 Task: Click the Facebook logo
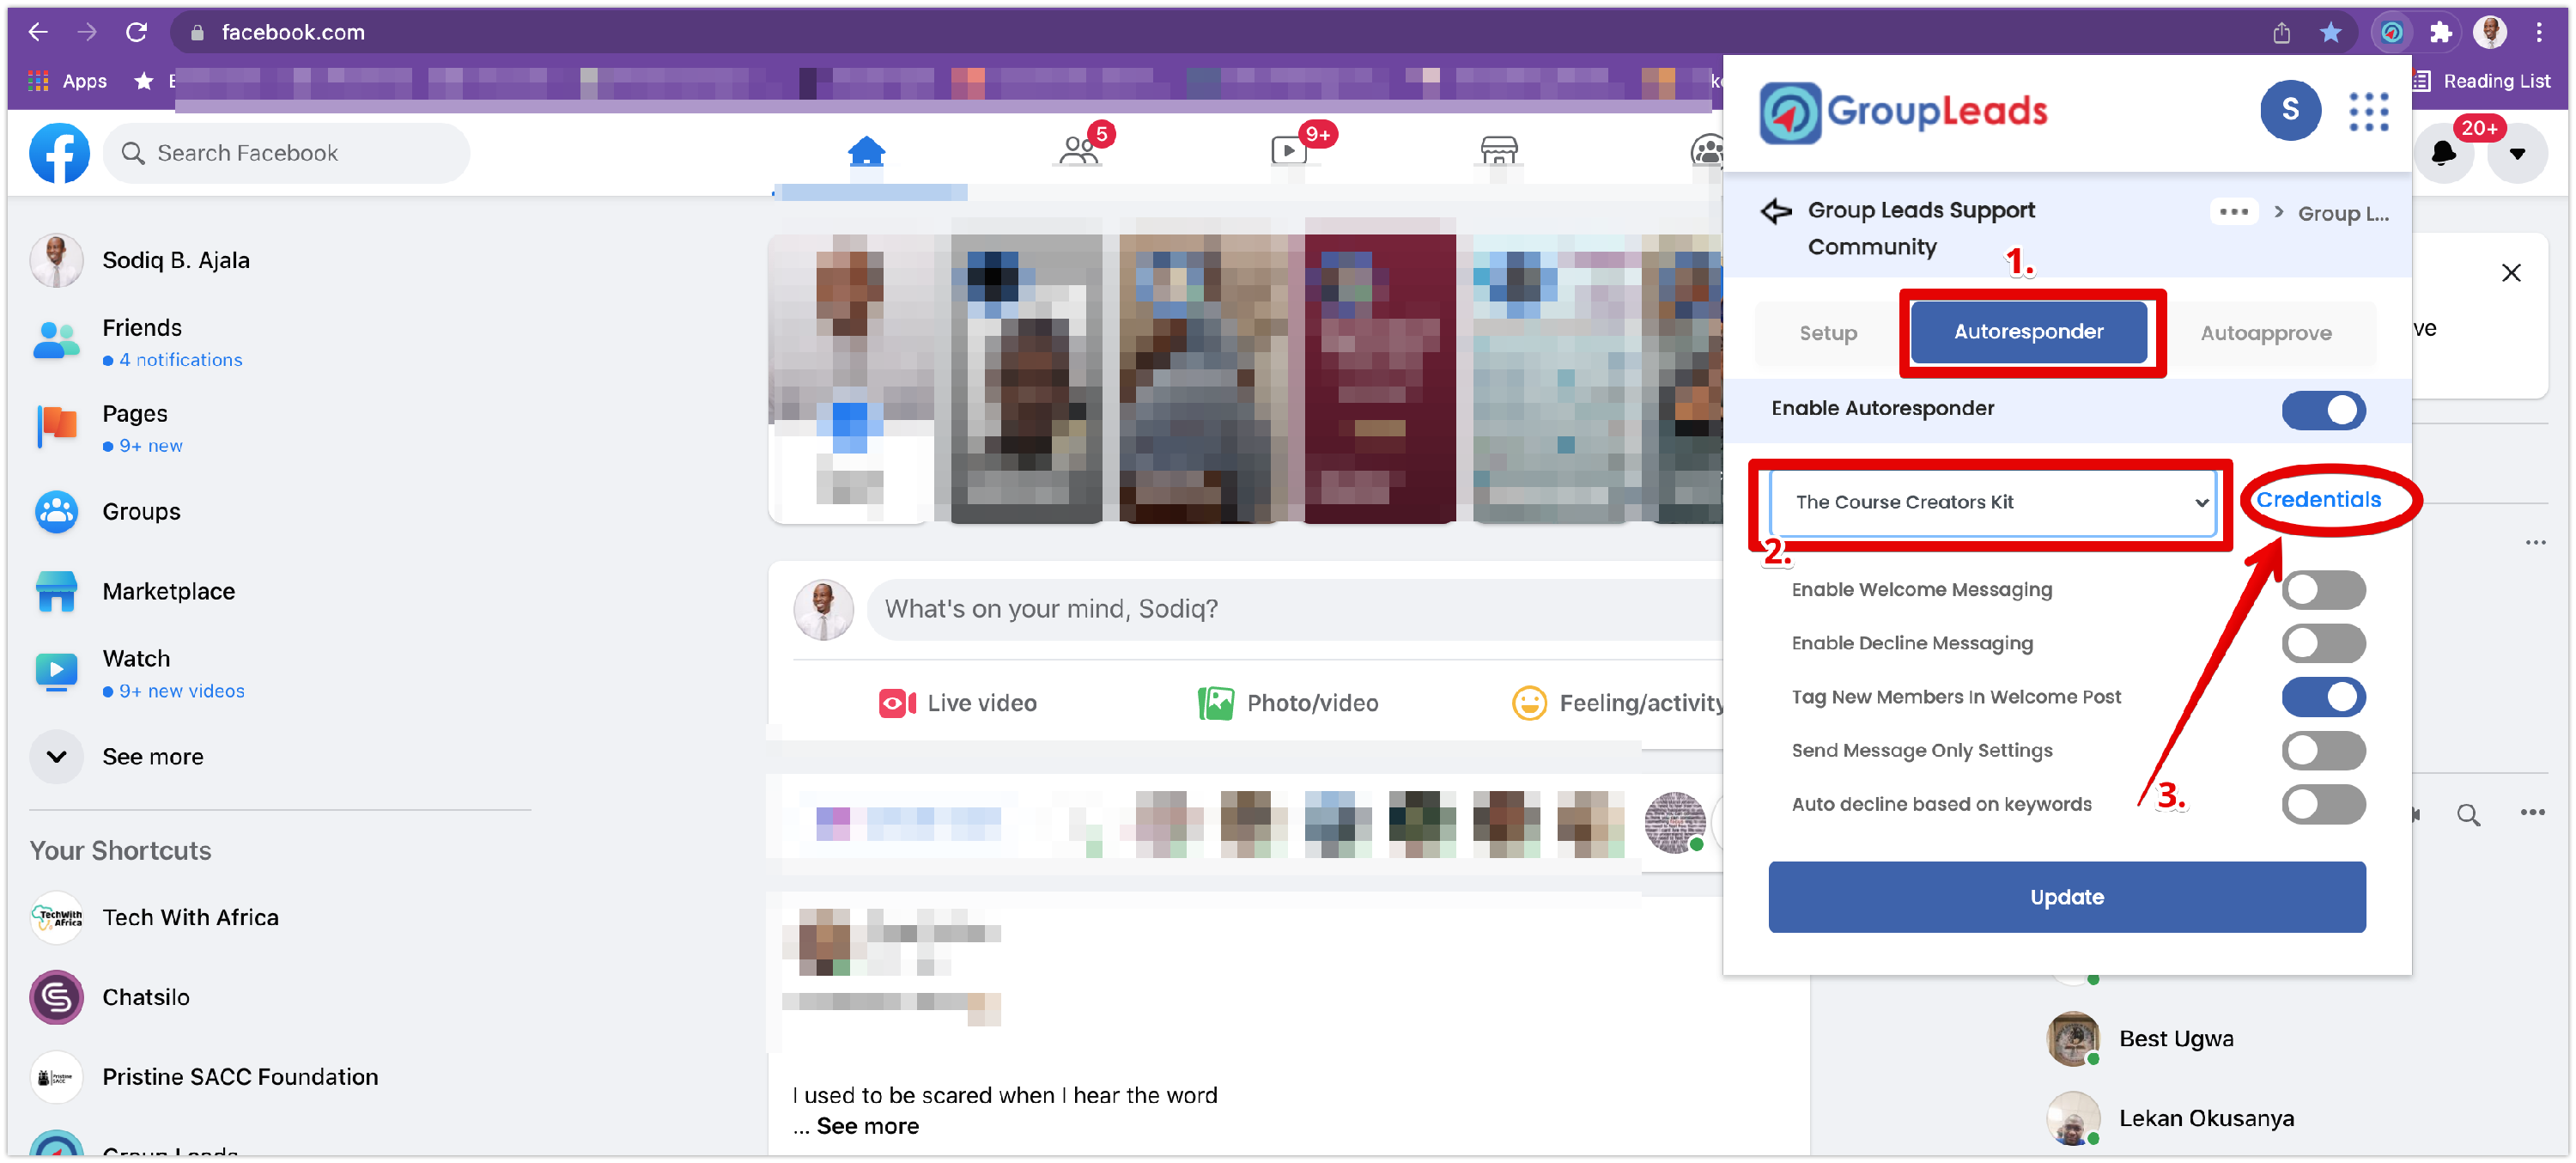click(x=59, y=153)
